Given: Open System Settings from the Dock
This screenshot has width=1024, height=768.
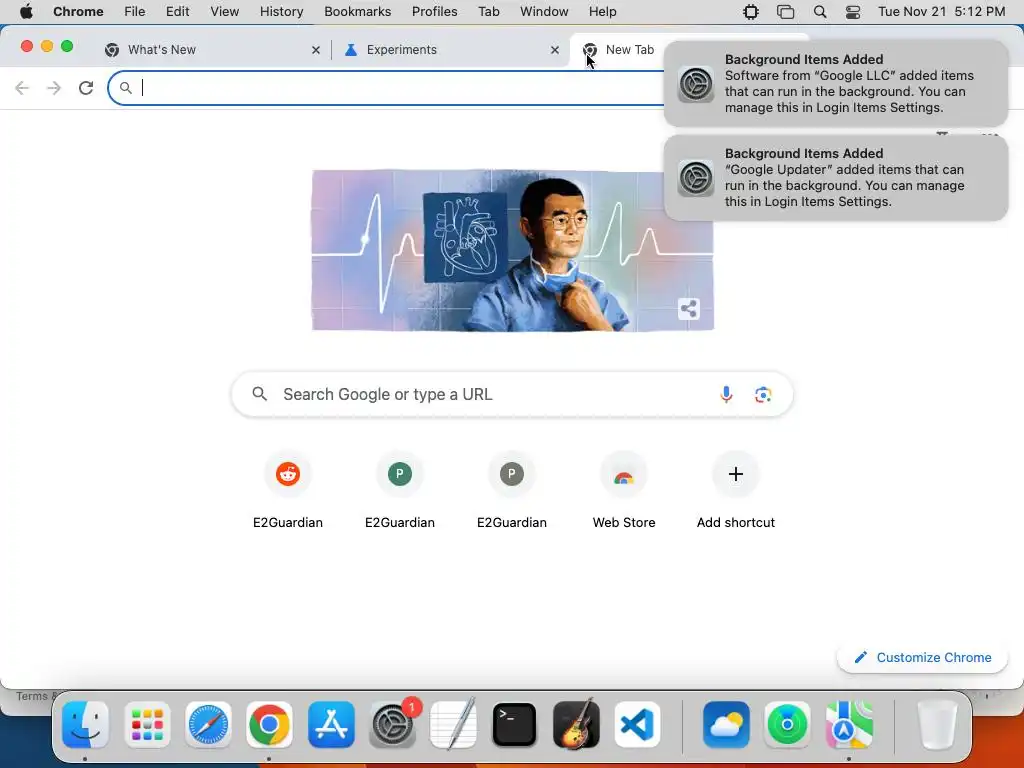Looking at the screenshot, I should pos(392,724).
